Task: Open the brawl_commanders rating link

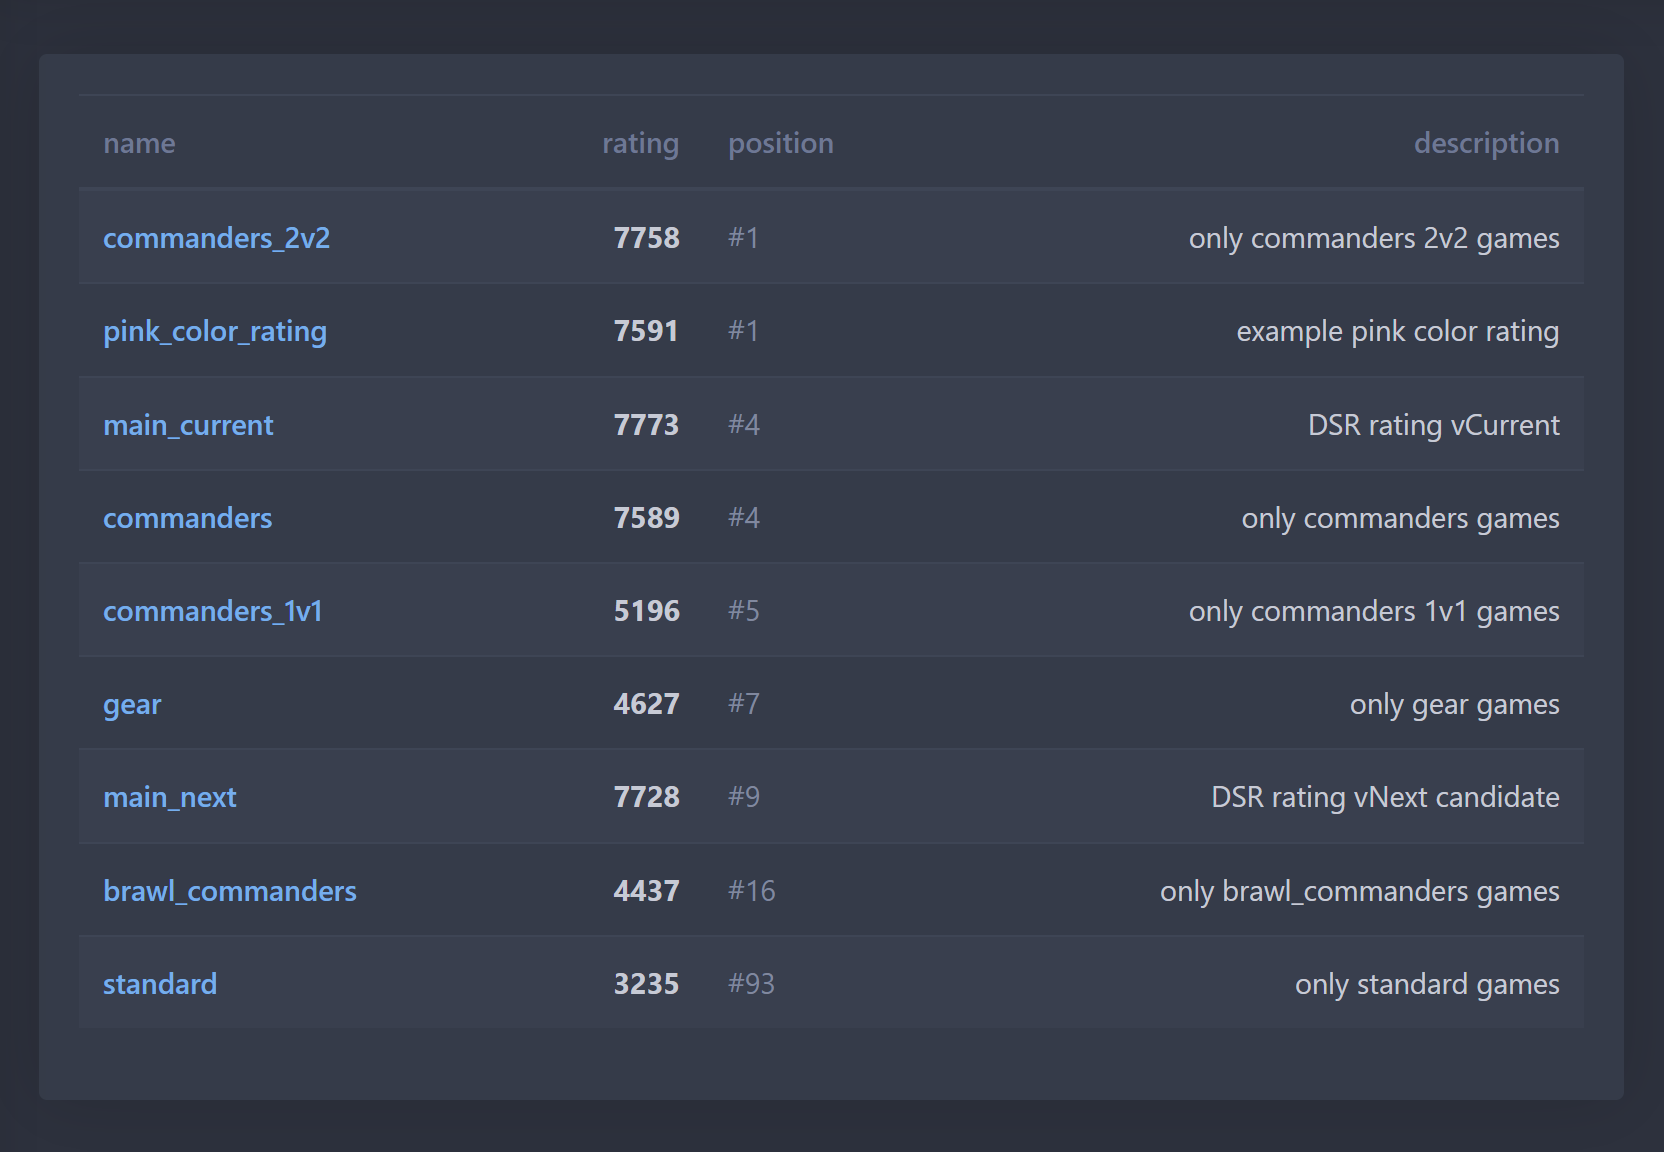Action: click(230, 891)
